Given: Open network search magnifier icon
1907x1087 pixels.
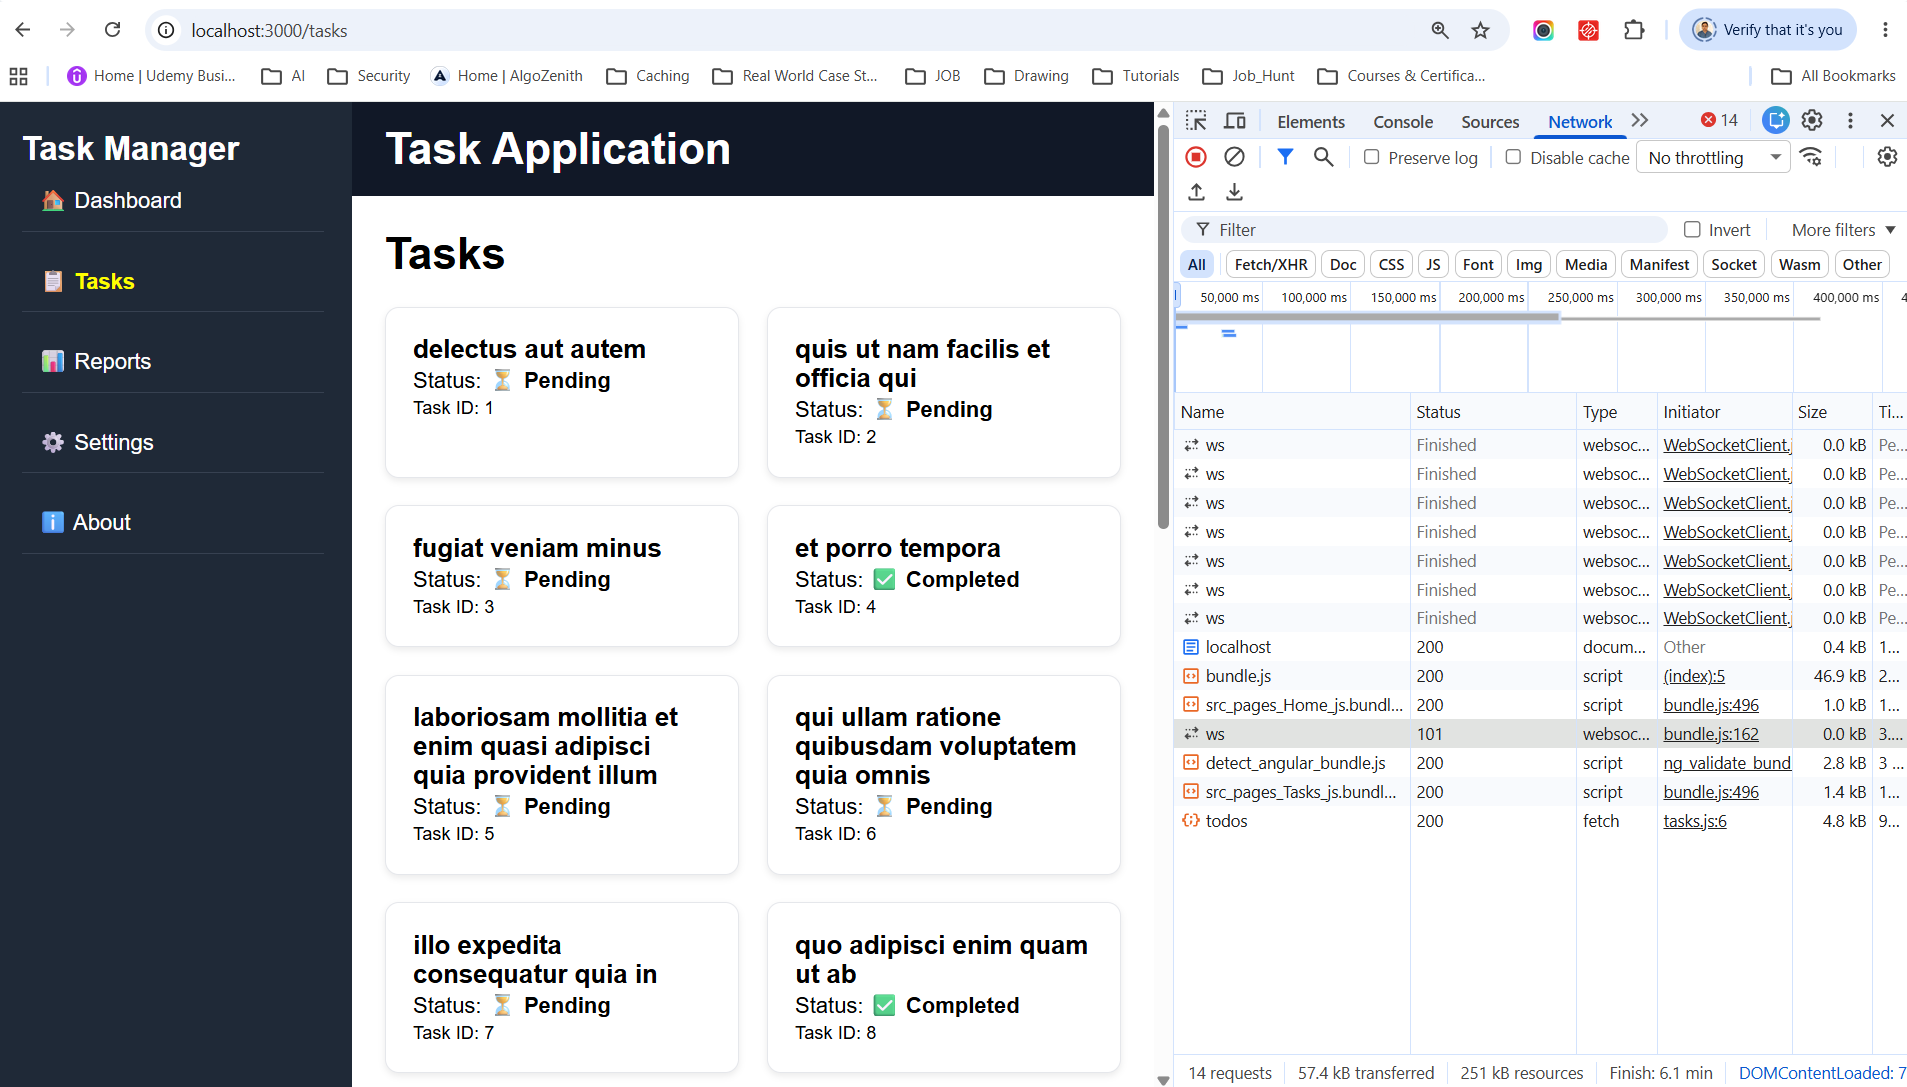Looking at the screenshot, I should point(1323,157).
